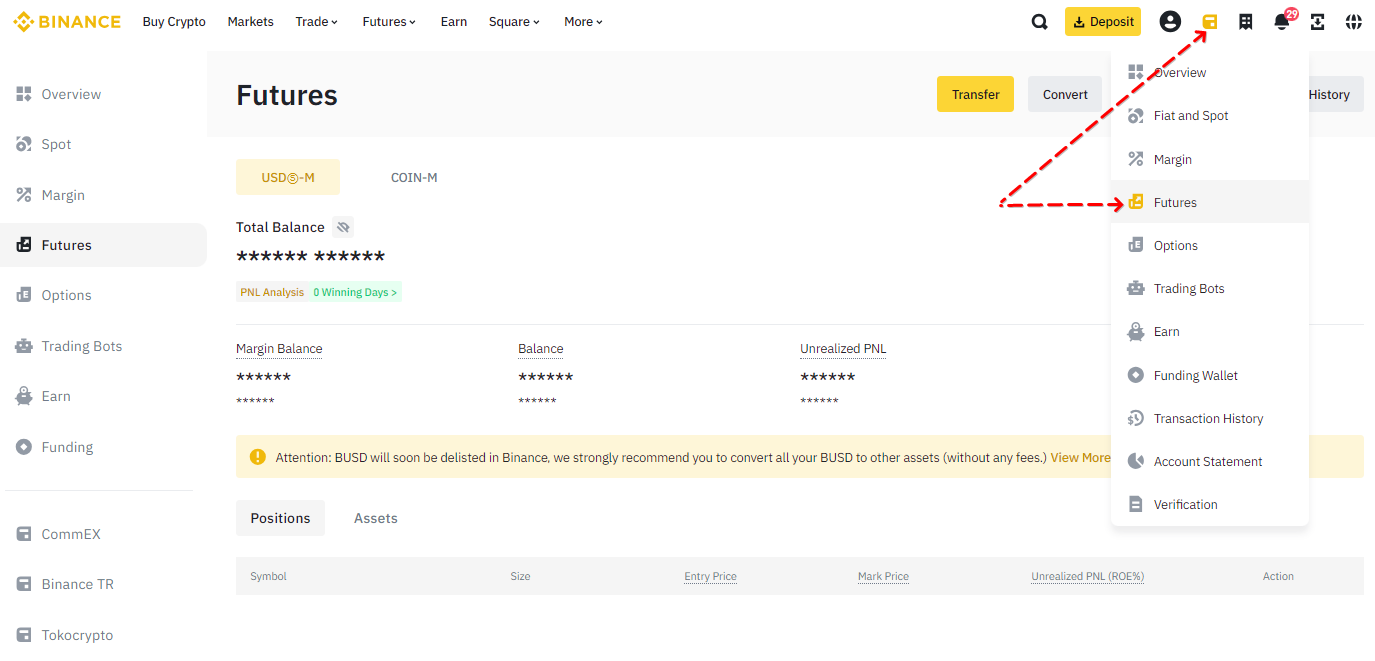Expand the Futures header menu
1375x661 pixels.
[x=389, y=22]
